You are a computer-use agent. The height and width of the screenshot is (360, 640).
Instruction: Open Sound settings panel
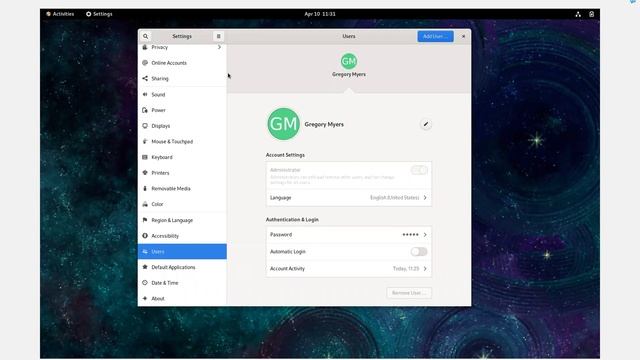tap(182, 94)
